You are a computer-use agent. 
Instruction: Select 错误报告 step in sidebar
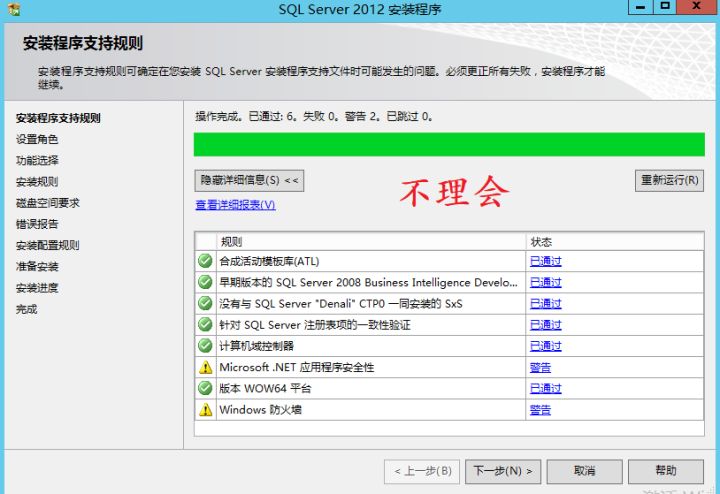click(37, 224)
